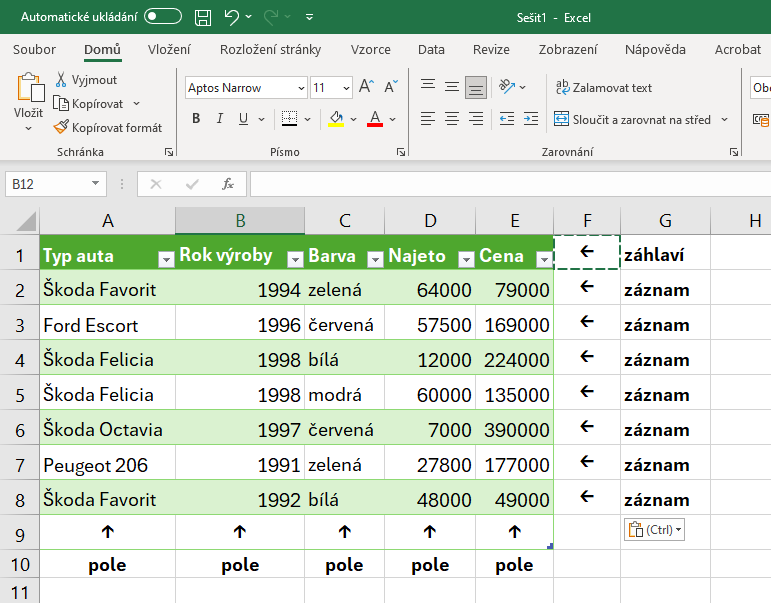This screenshot has width=771, height=603.
Task: Open Alignment (Zarovnání) dialog launcher
Action: pyautogui.click(x=734, y=152)
